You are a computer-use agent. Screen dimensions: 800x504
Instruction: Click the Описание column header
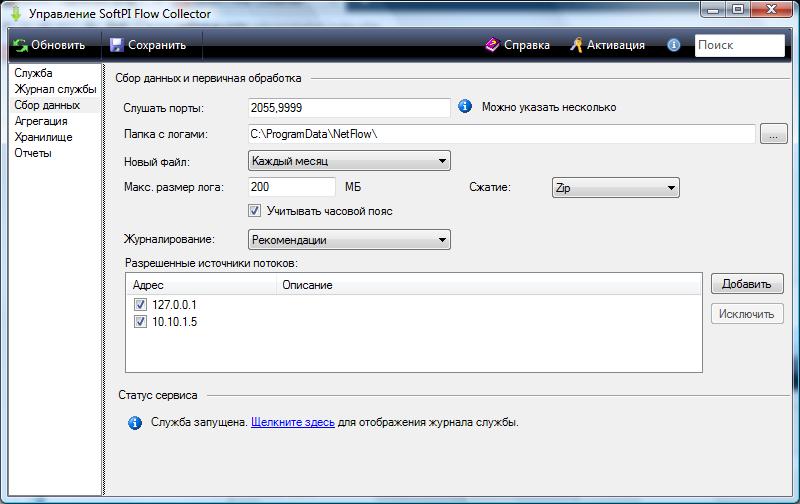[x=489, y=285]
